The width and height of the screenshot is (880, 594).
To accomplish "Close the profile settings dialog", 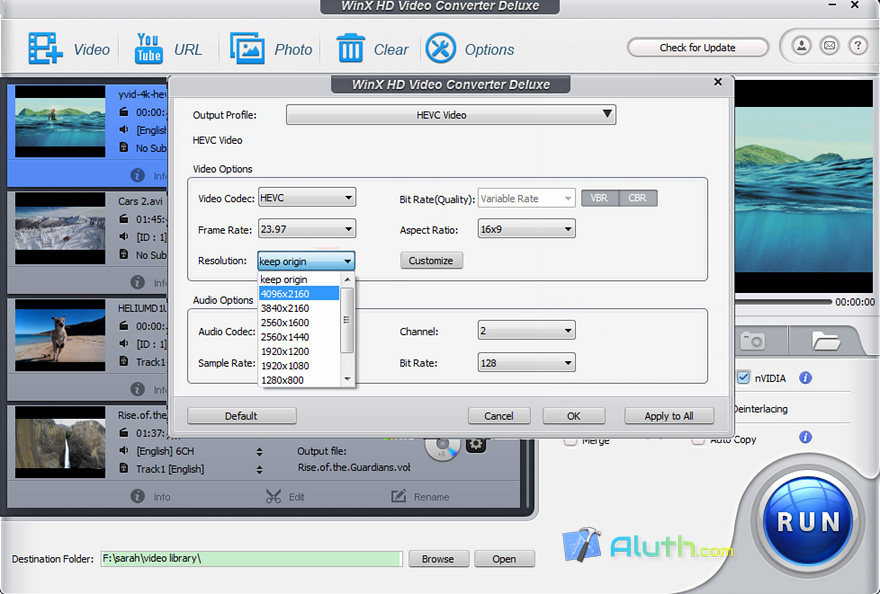I will click(x=718, y=82).
